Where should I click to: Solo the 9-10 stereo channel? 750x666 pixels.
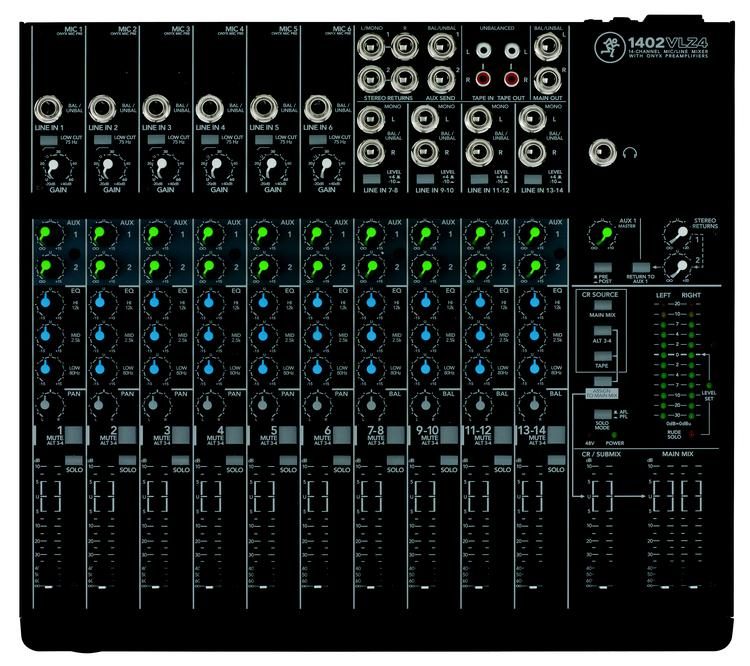449,460
